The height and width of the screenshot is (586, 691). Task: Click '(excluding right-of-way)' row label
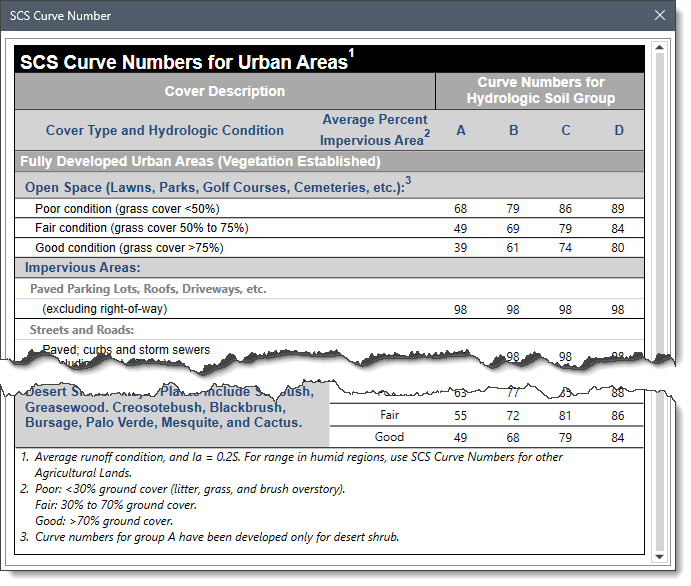pos(105,309)
